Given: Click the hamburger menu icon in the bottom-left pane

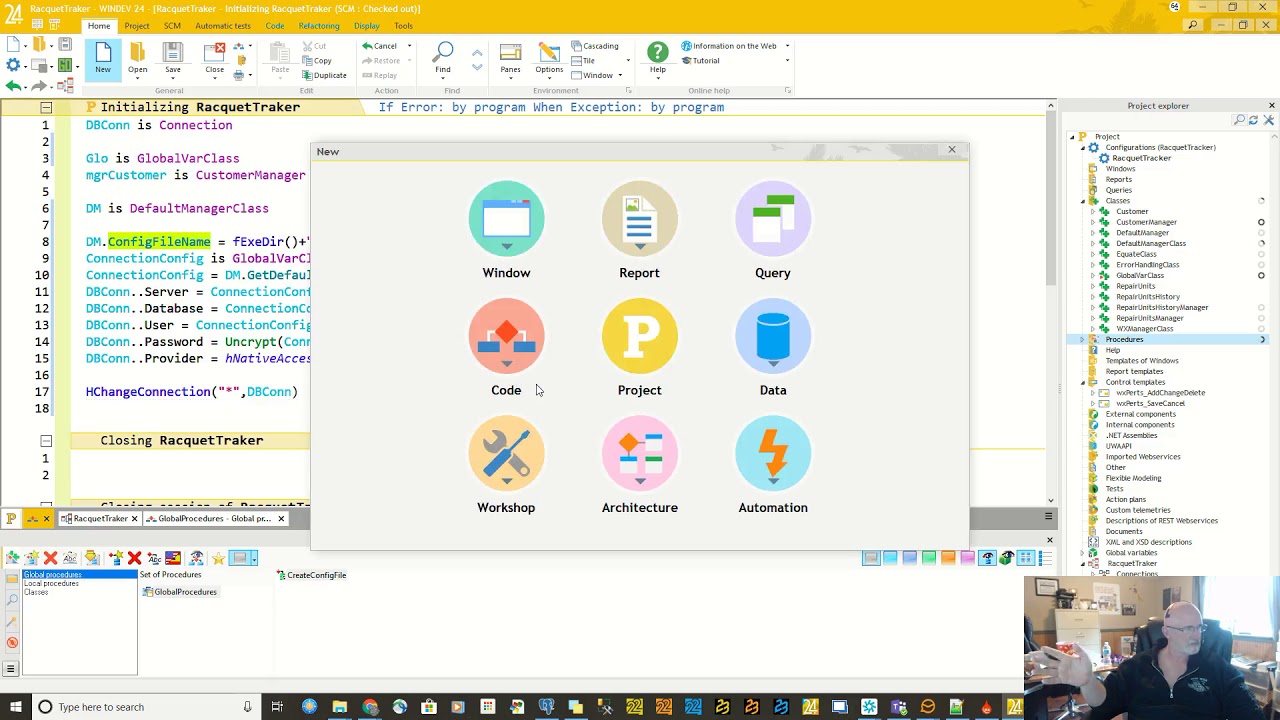Looking at the screenshot, I should point(11,669).
